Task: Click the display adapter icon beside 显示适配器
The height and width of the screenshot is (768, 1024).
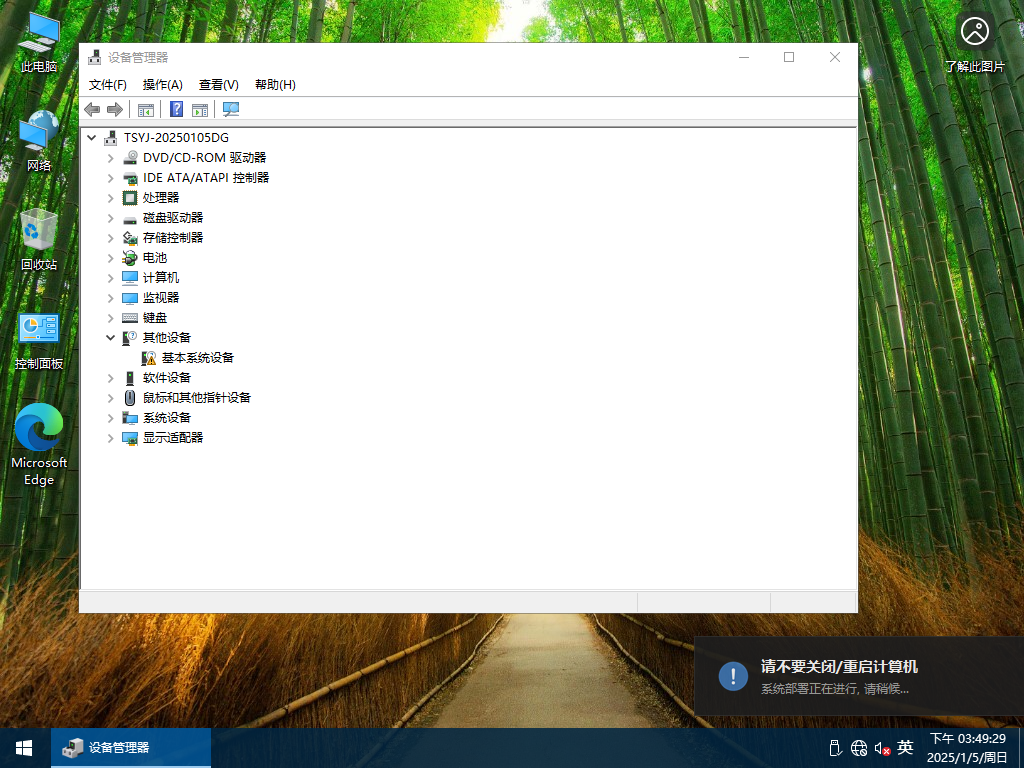Action: point(130,438)
